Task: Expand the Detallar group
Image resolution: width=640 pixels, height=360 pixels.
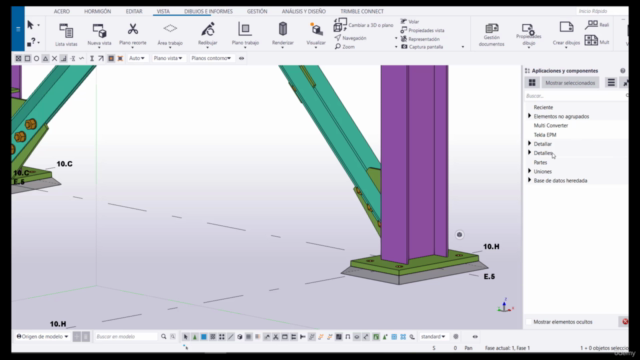Action: pos(529,144)
